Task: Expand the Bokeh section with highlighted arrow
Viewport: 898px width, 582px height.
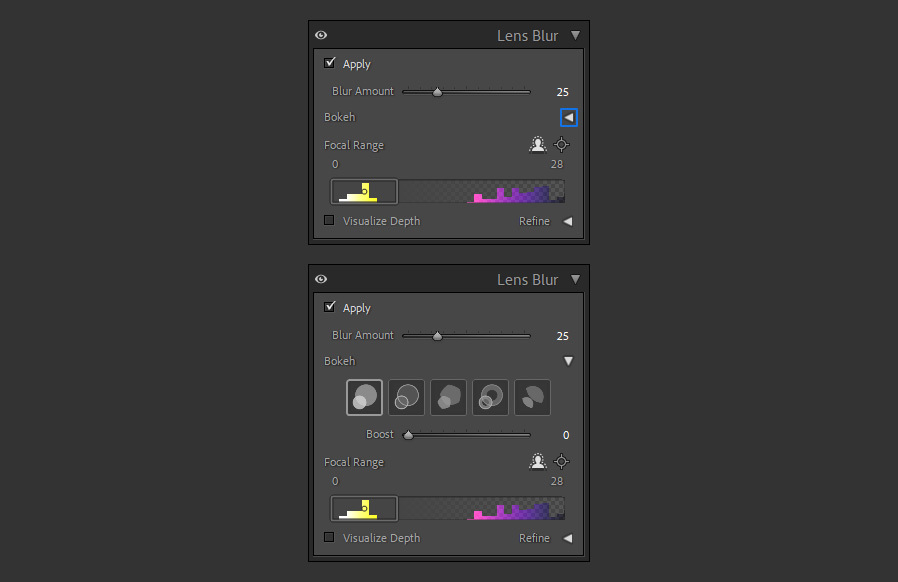Action: click(569, 117)
